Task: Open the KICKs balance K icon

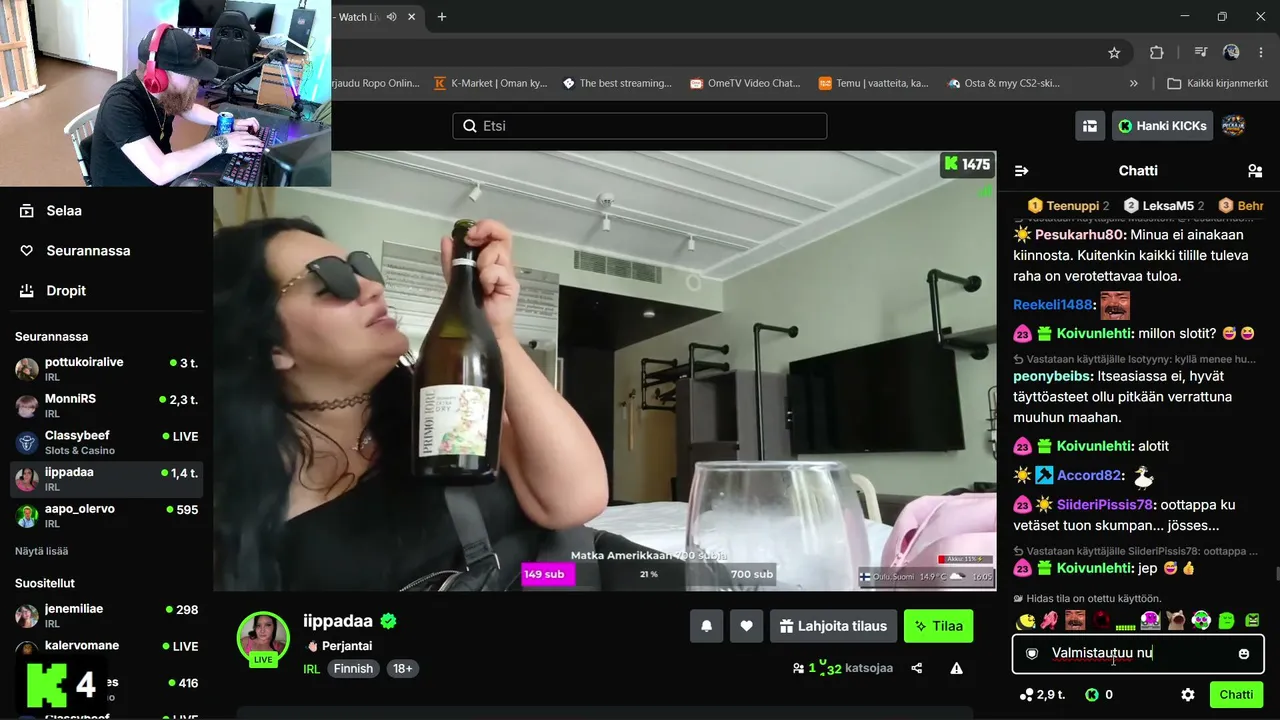Action: pos(1092,695)
